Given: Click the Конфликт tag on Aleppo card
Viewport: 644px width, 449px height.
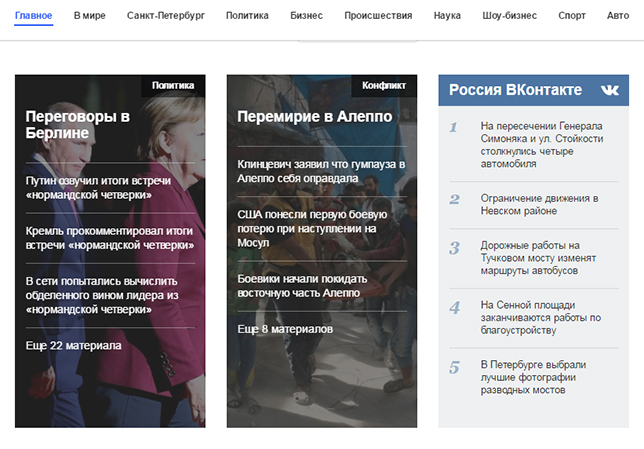Looking at the screenshot, I should 384,85.
